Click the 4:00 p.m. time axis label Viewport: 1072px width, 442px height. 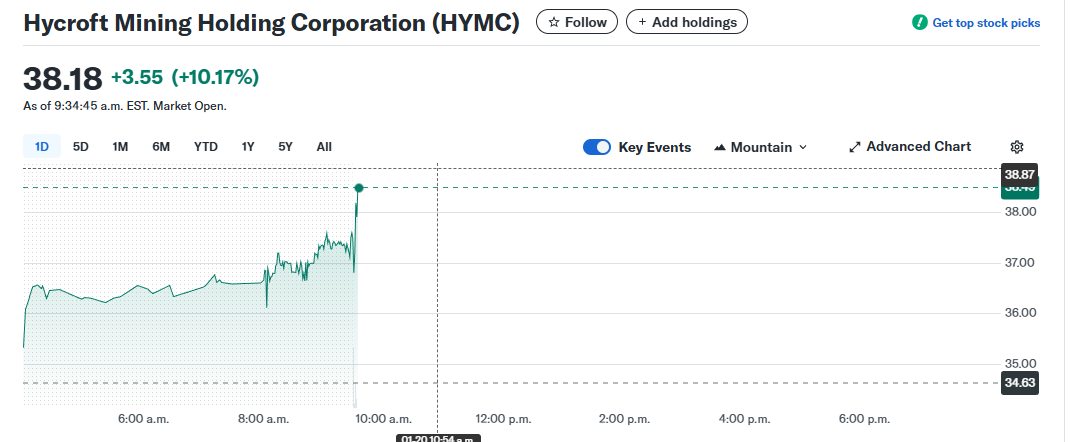[745, 419]
